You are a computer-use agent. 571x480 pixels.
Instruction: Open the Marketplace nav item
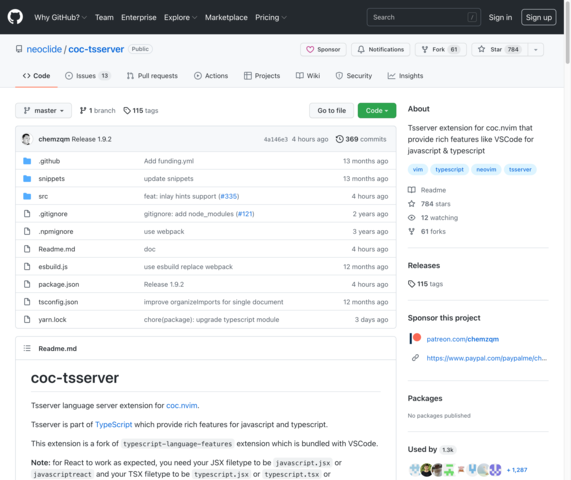[x=226, y=17]
